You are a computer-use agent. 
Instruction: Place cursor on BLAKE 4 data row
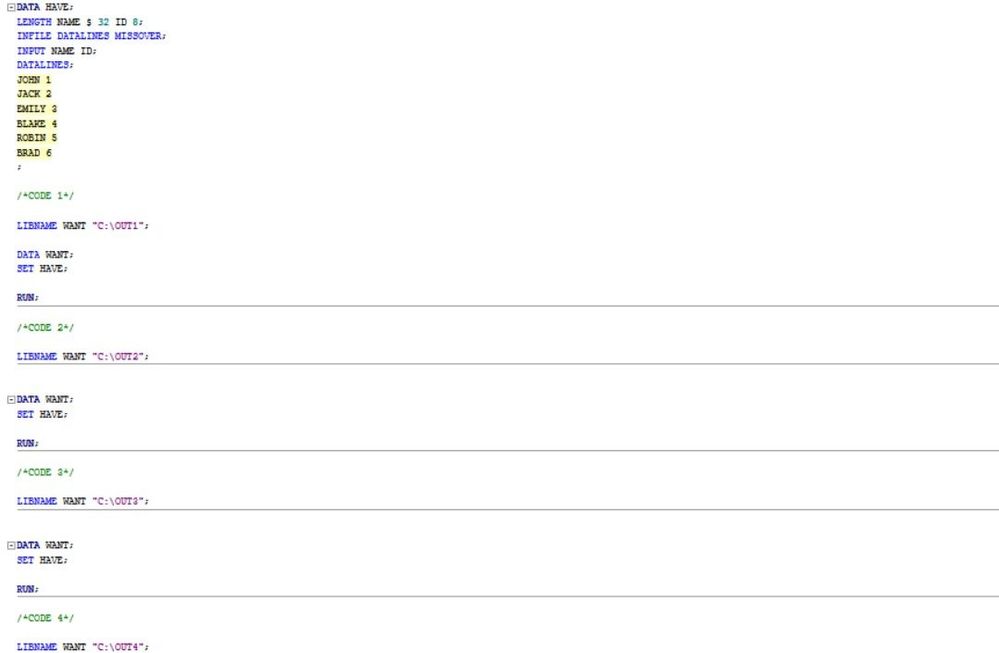pos(37,123)
